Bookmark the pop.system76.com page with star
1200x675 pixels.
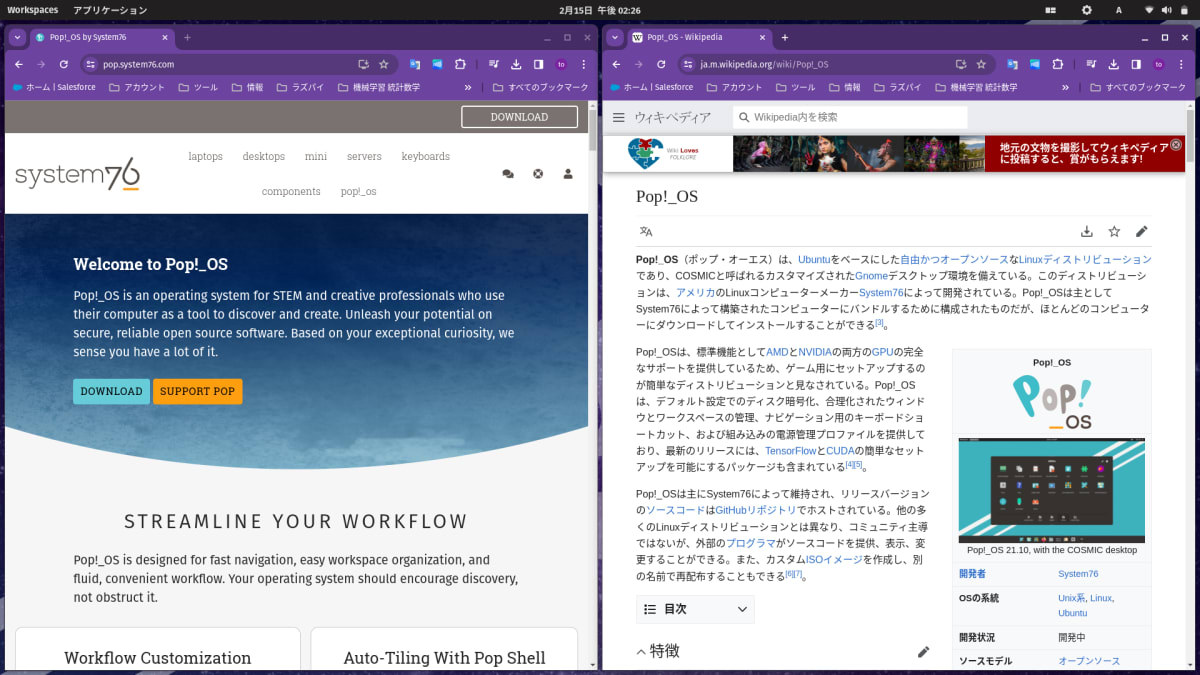383,64
